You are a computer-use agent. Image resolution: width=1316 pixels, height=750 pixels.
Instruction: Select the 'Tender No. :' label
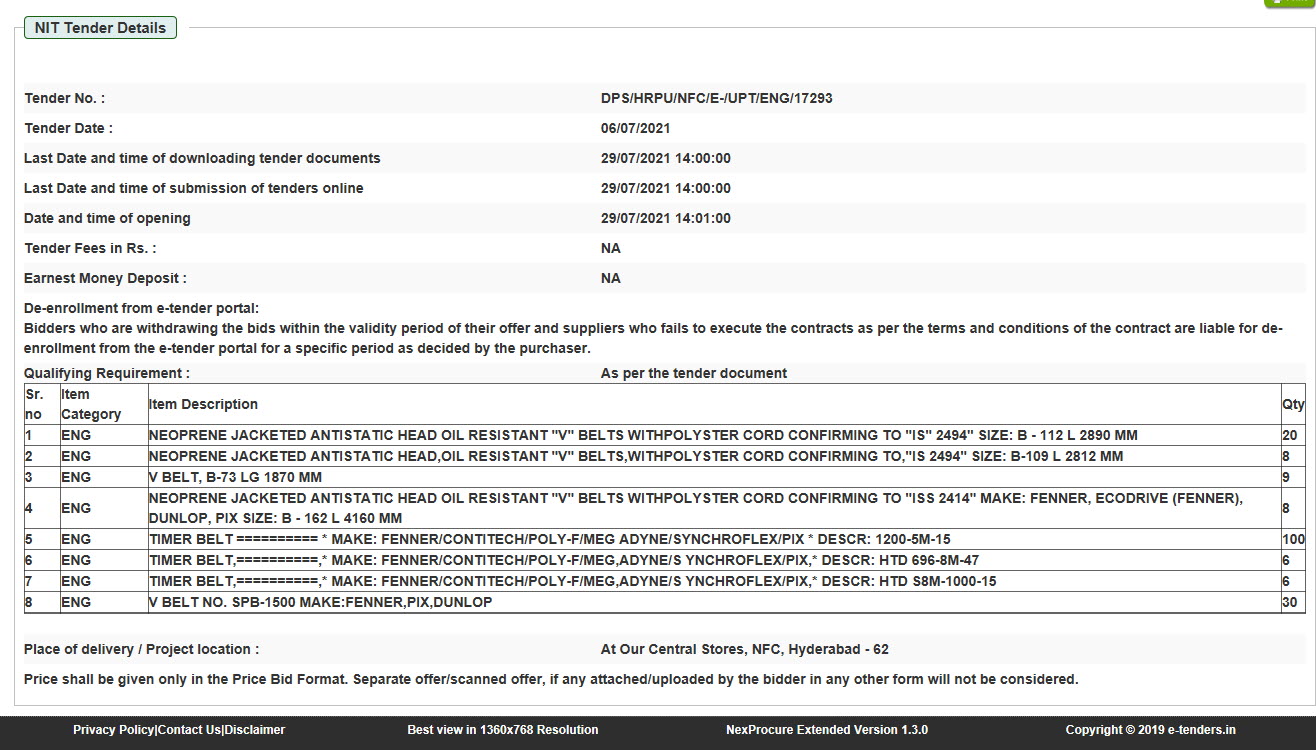[64, 98]
